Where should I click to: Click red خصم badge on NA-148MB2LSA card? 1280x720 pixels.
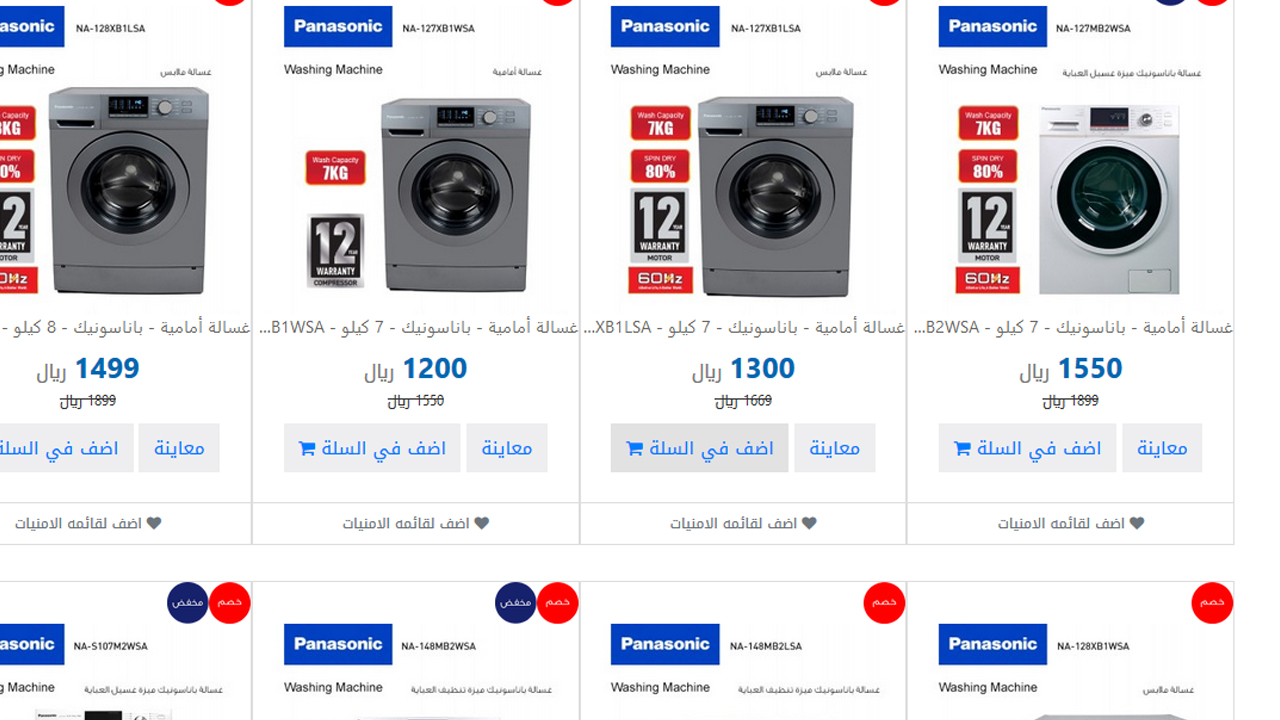(x=884, y=603)
